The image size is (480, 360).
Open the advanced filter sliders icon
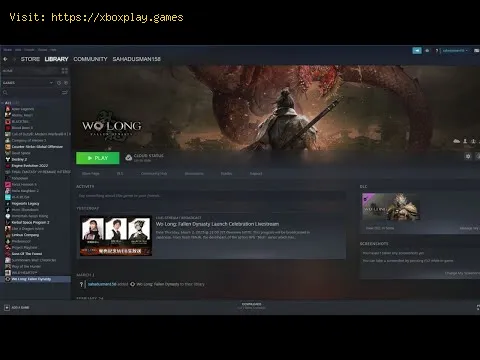[65, 93]
